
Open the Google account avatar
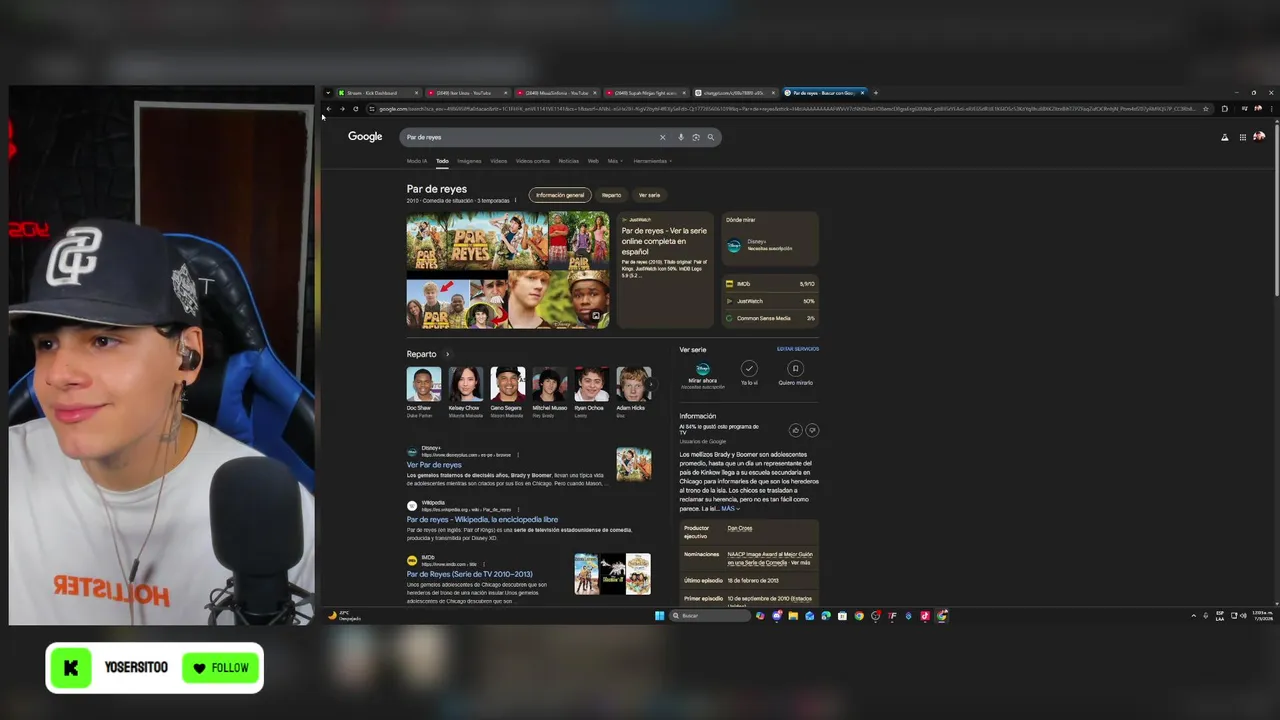click(1259, 137)
